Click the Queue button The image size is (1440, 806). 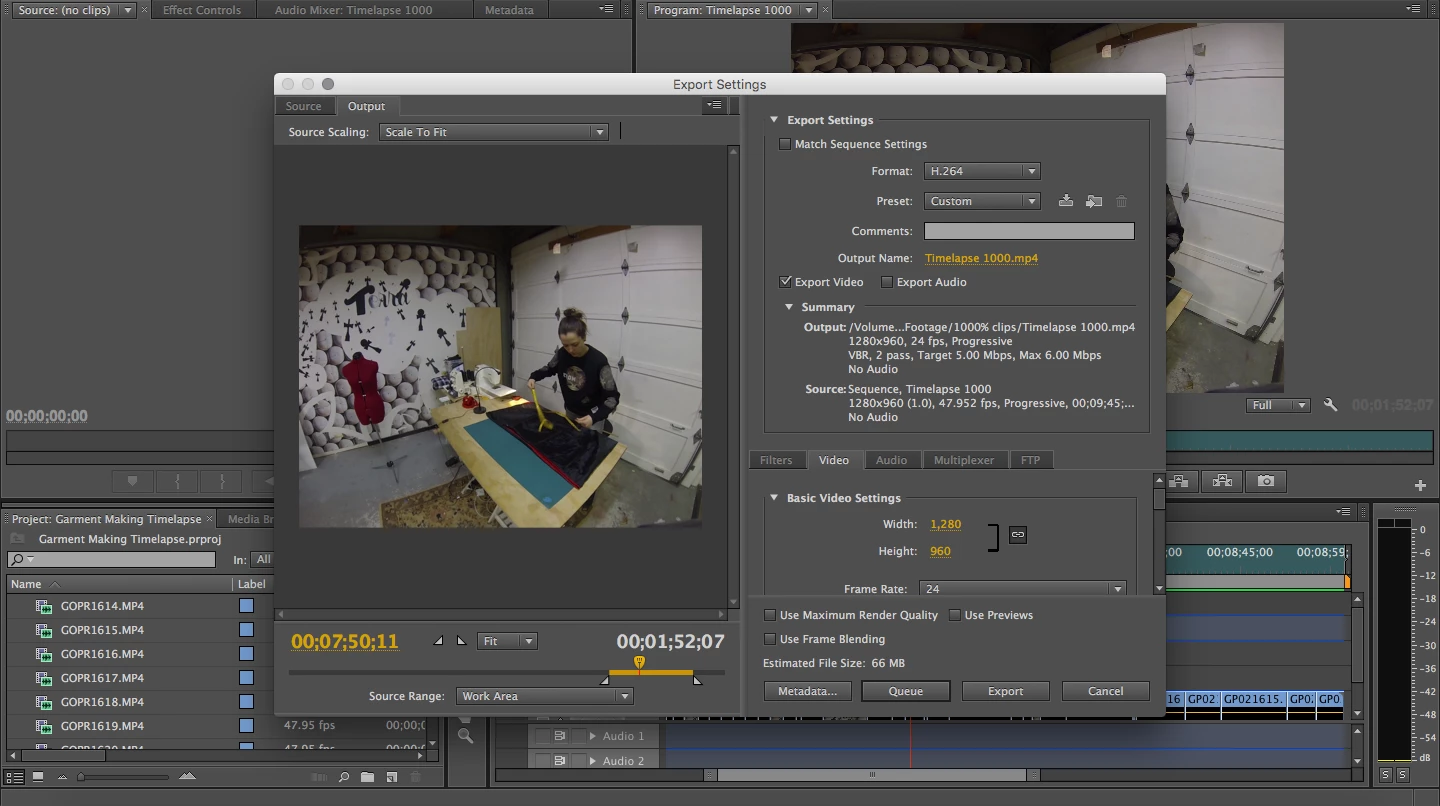[x=906, y=691]
